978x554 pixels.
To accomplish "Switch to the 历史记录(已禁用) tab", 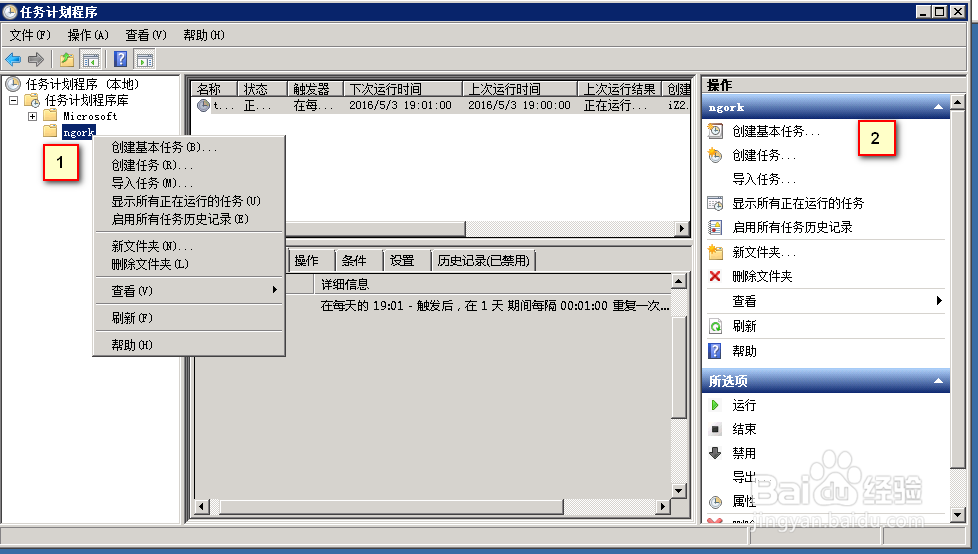I will tap(483, 261).
